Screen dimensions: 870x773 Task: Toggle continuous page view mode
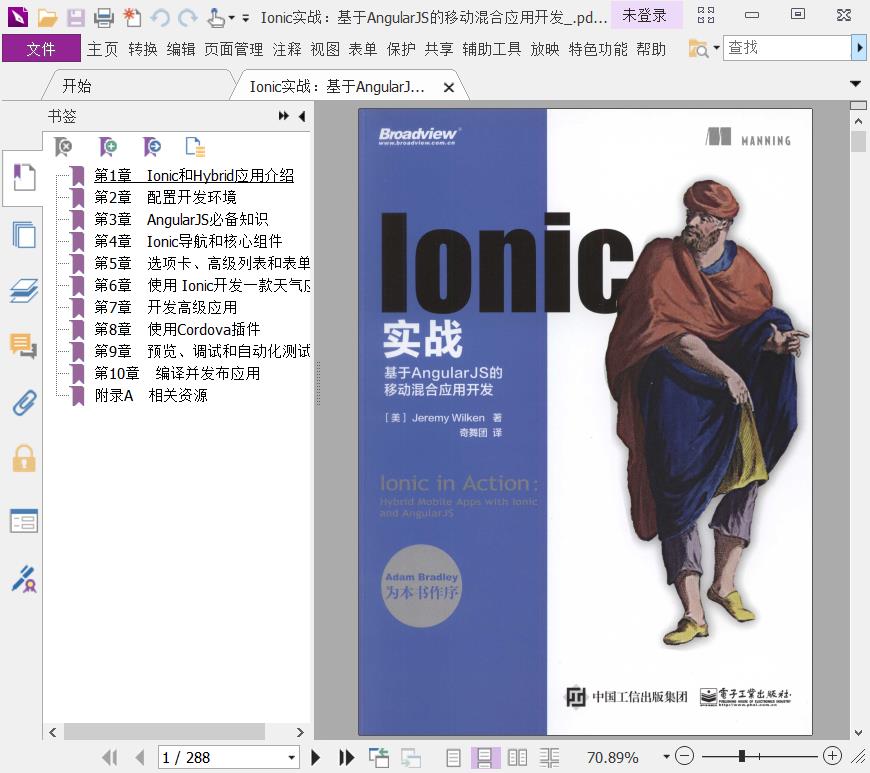click(484, 757)
